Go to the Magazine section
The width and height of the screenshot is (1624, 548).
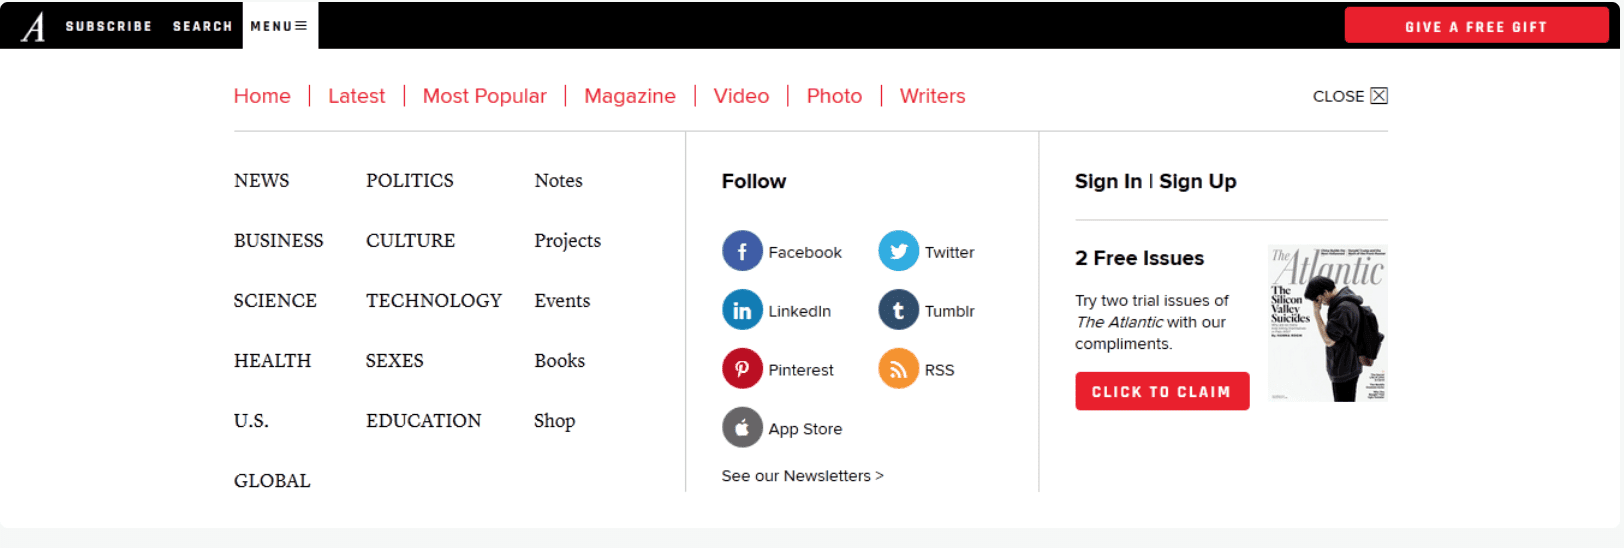pyautogui.click(x=630, y=96)
